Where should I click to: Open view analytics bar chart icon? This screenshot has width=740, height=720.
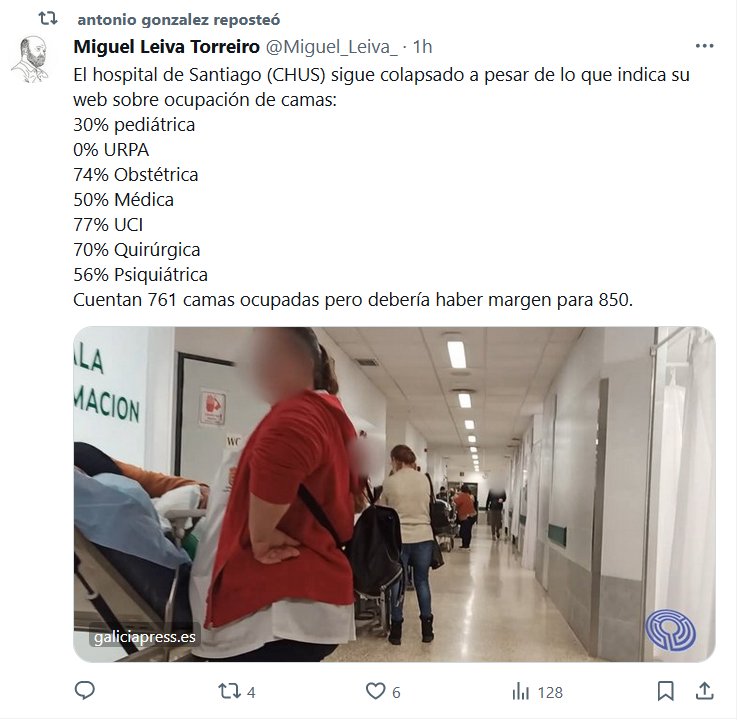point(521,692)
